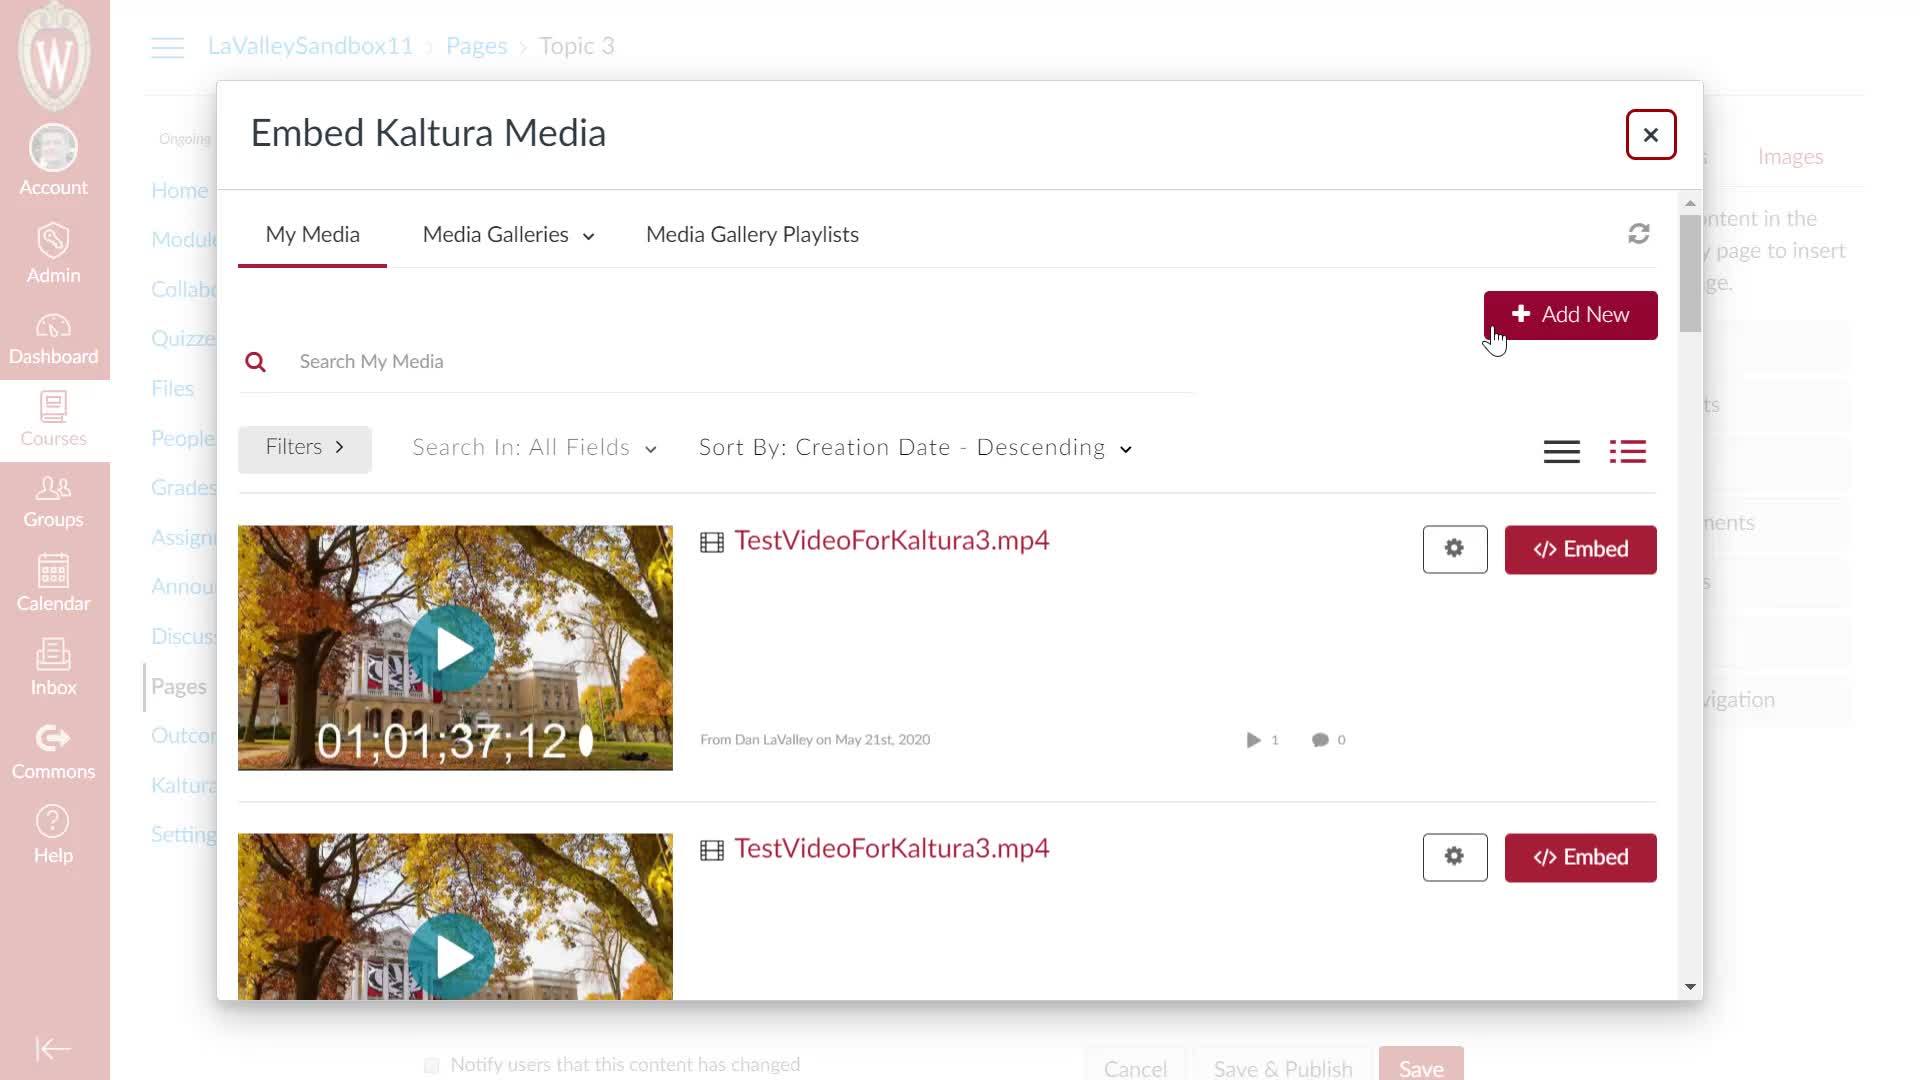The width and height of the screenshot is (1920, 1080).
Task: Expand the Media Galleries dropdown
Action: click(508, 235)
